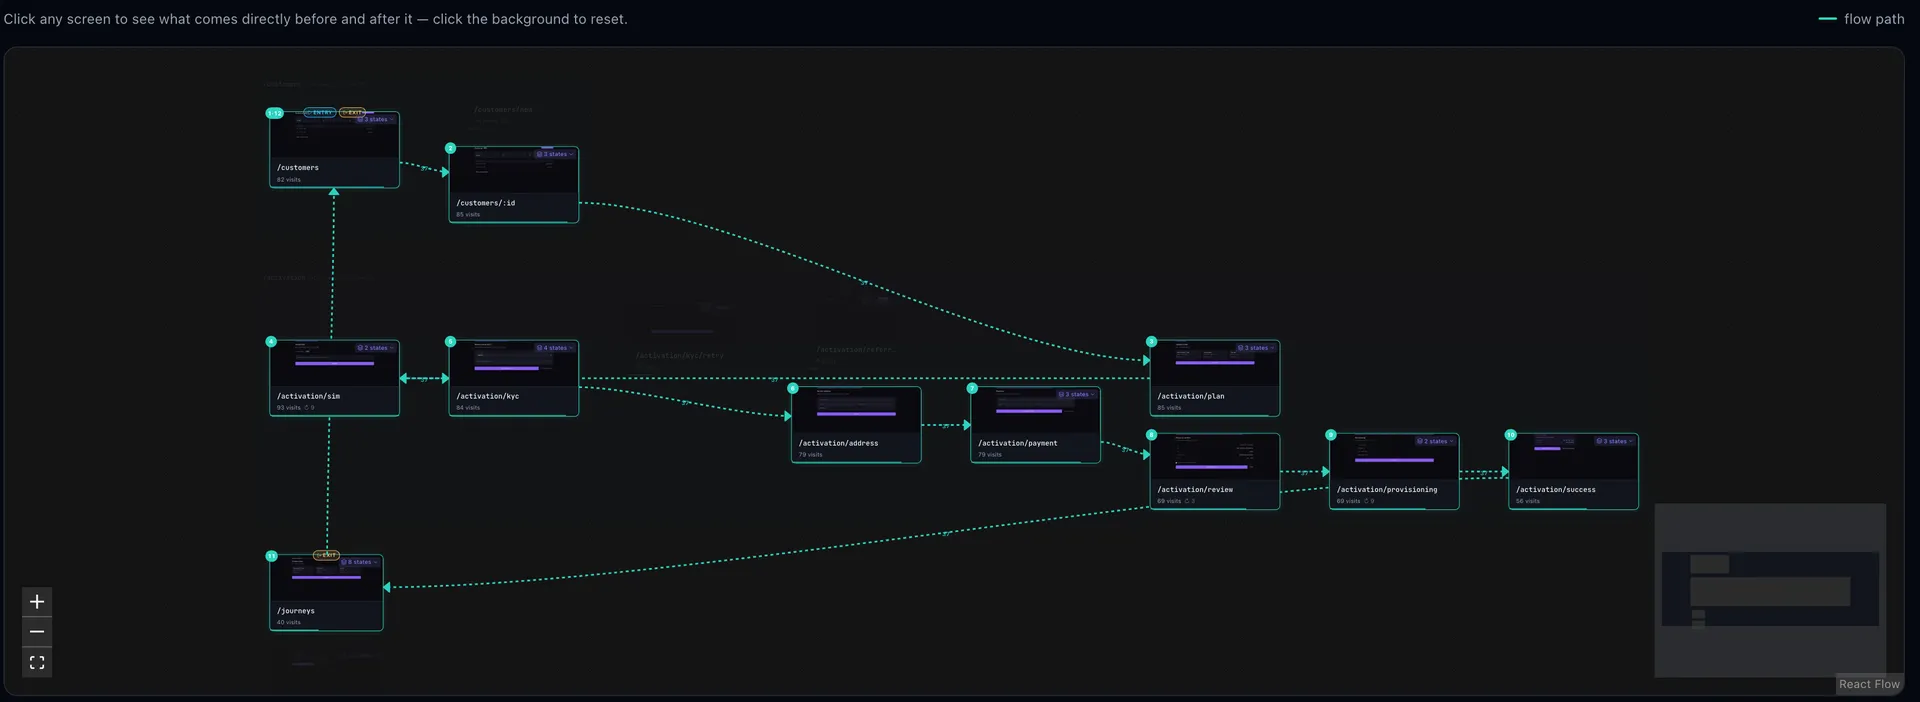The height and width of the screenshot is (702, 1920).
Task: Click the EXIT badge on /journeys
Action: [327, 555]
